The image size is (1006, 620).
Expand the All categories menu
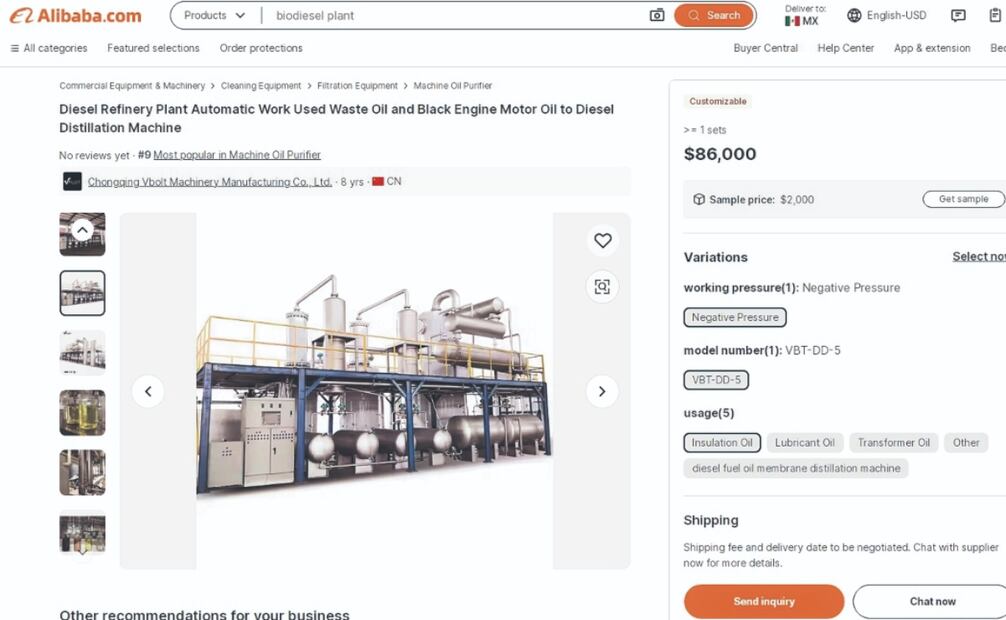point(48,48)
